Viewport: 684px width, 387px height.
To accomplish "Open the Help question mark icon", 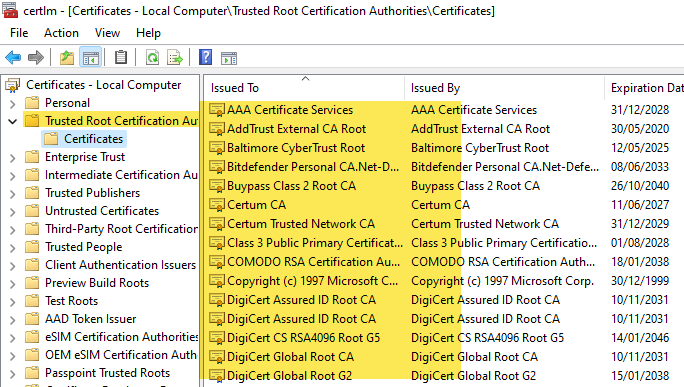I will [205, 58].
